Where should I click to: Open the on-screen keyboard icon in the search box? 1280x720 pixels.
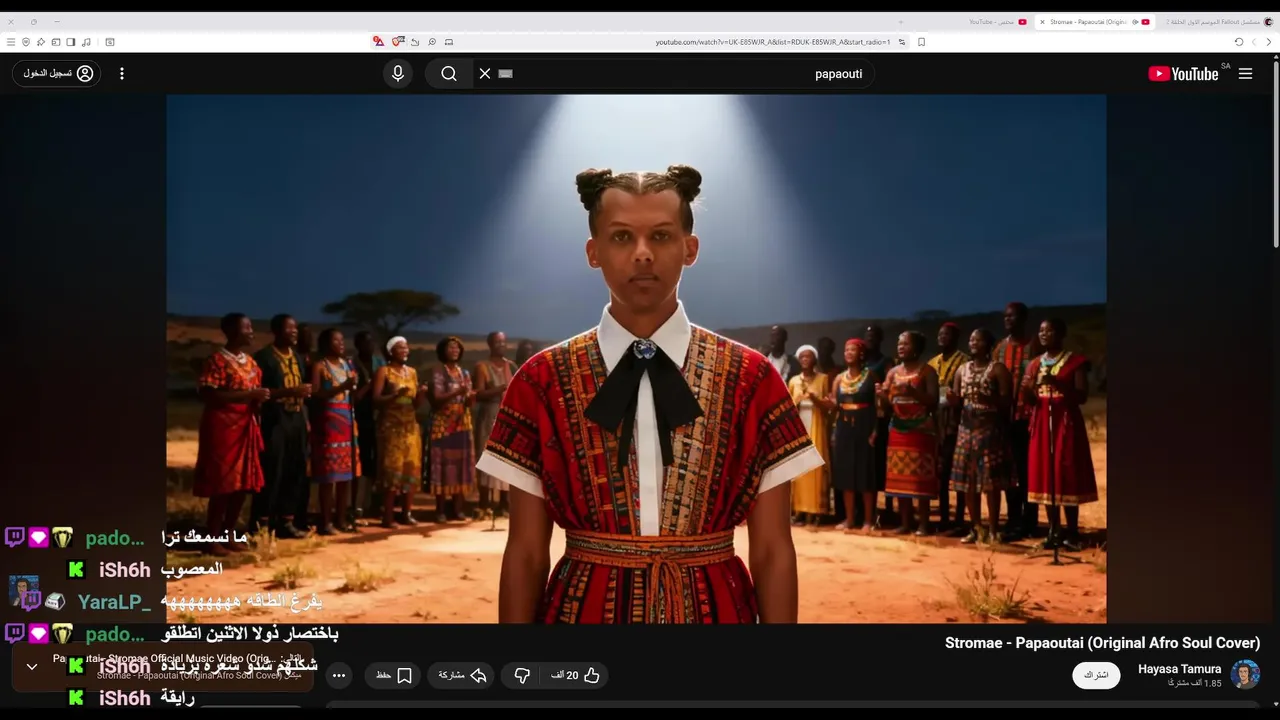click(x=505, y=74)
